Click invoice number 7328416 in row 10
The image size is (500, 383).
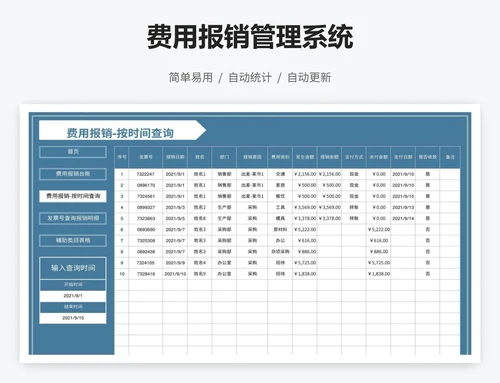pyautogui.click(x=146, y=274)
